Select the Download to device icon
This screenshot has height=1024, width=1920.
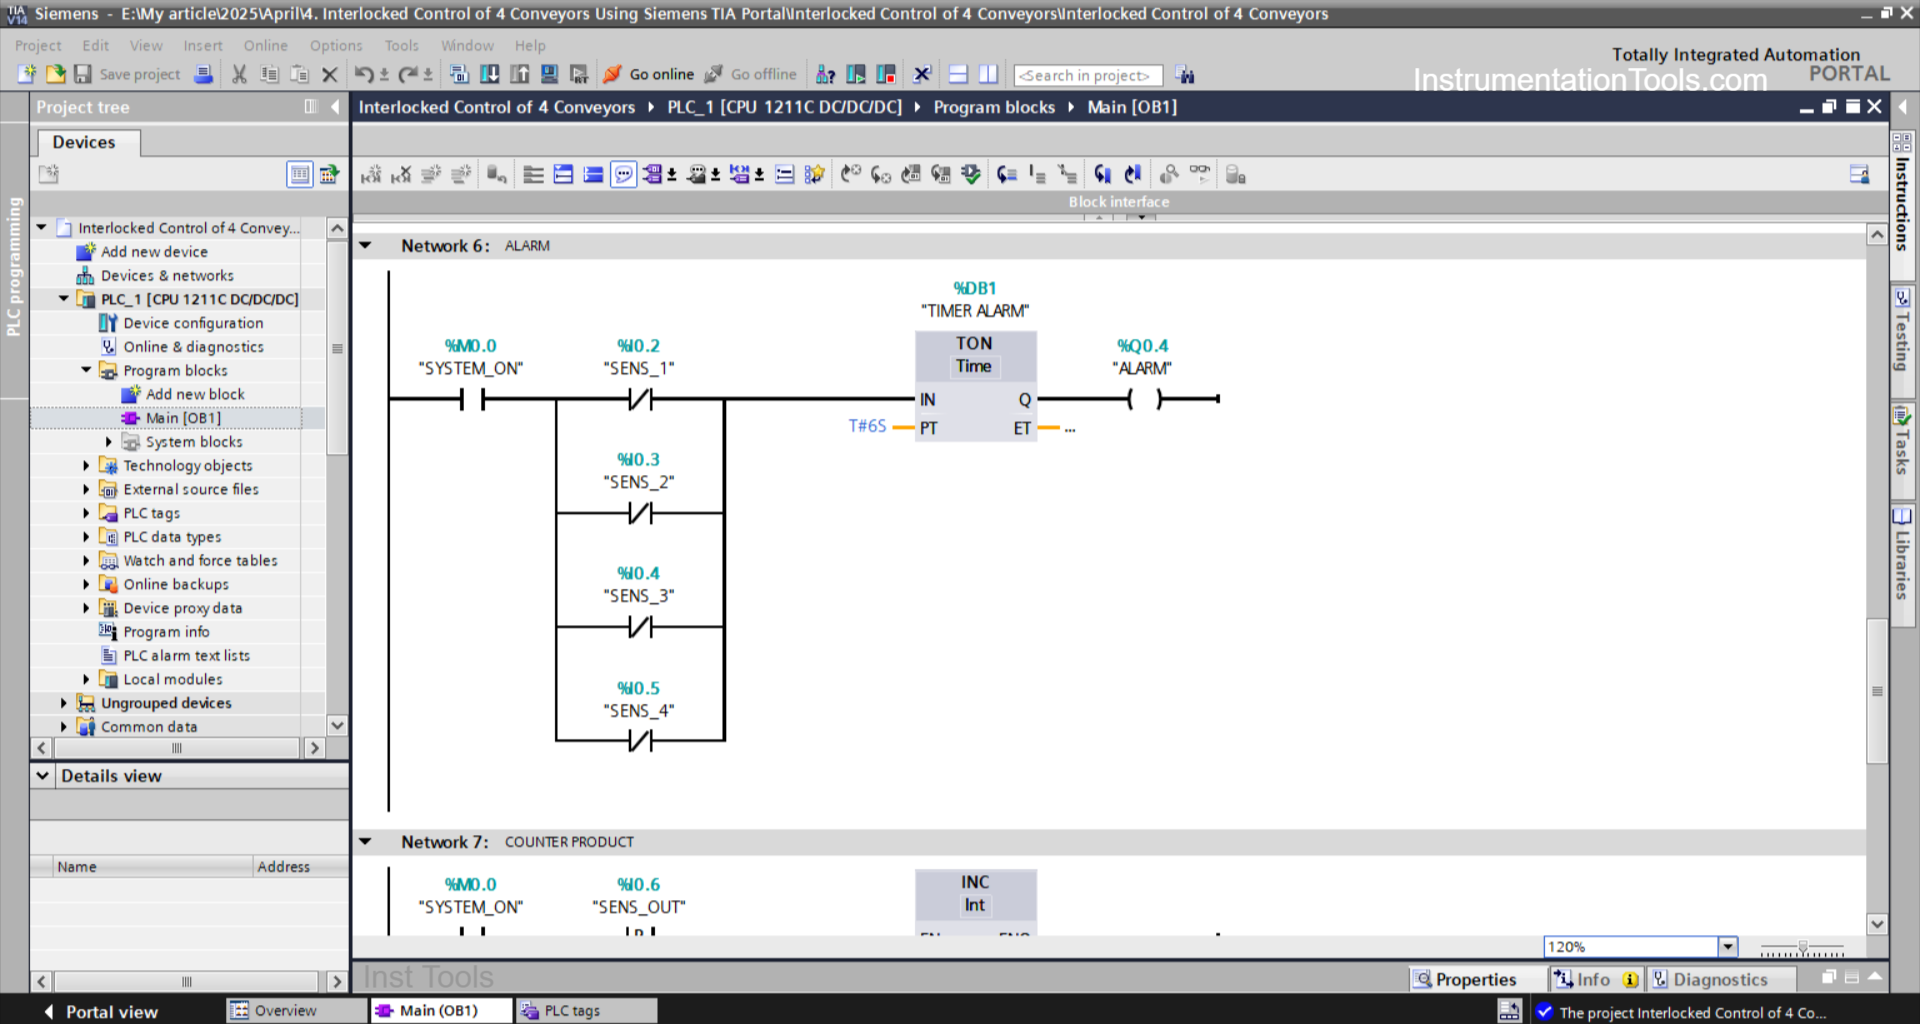490,74
